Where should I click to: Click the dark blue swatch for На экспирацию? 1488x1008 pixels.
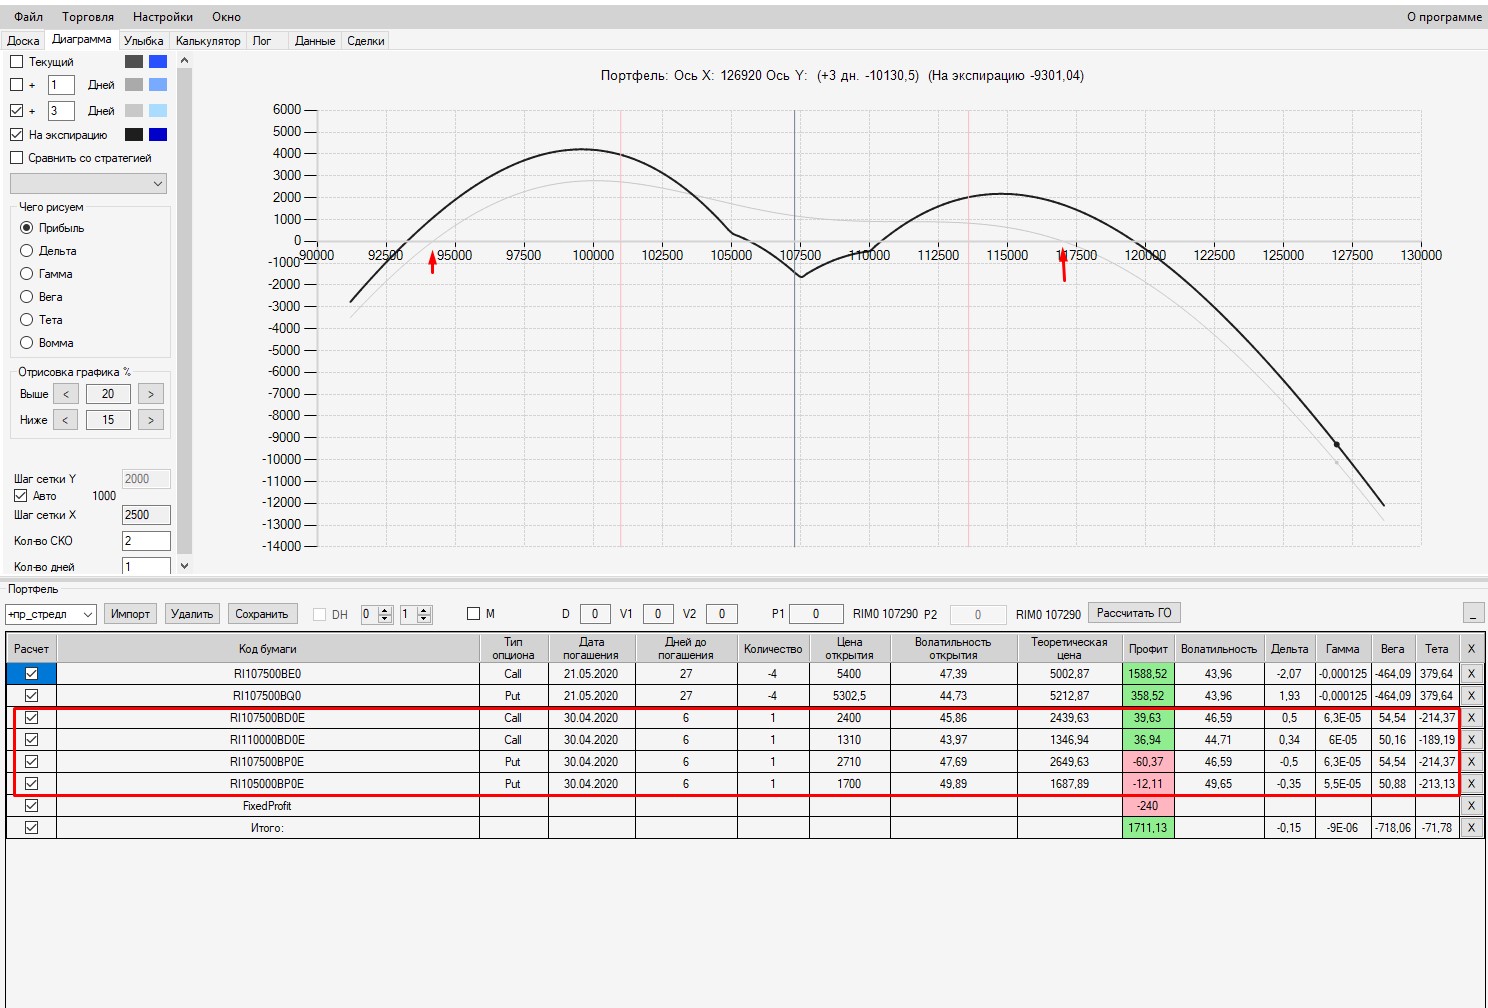pos(158,135)
